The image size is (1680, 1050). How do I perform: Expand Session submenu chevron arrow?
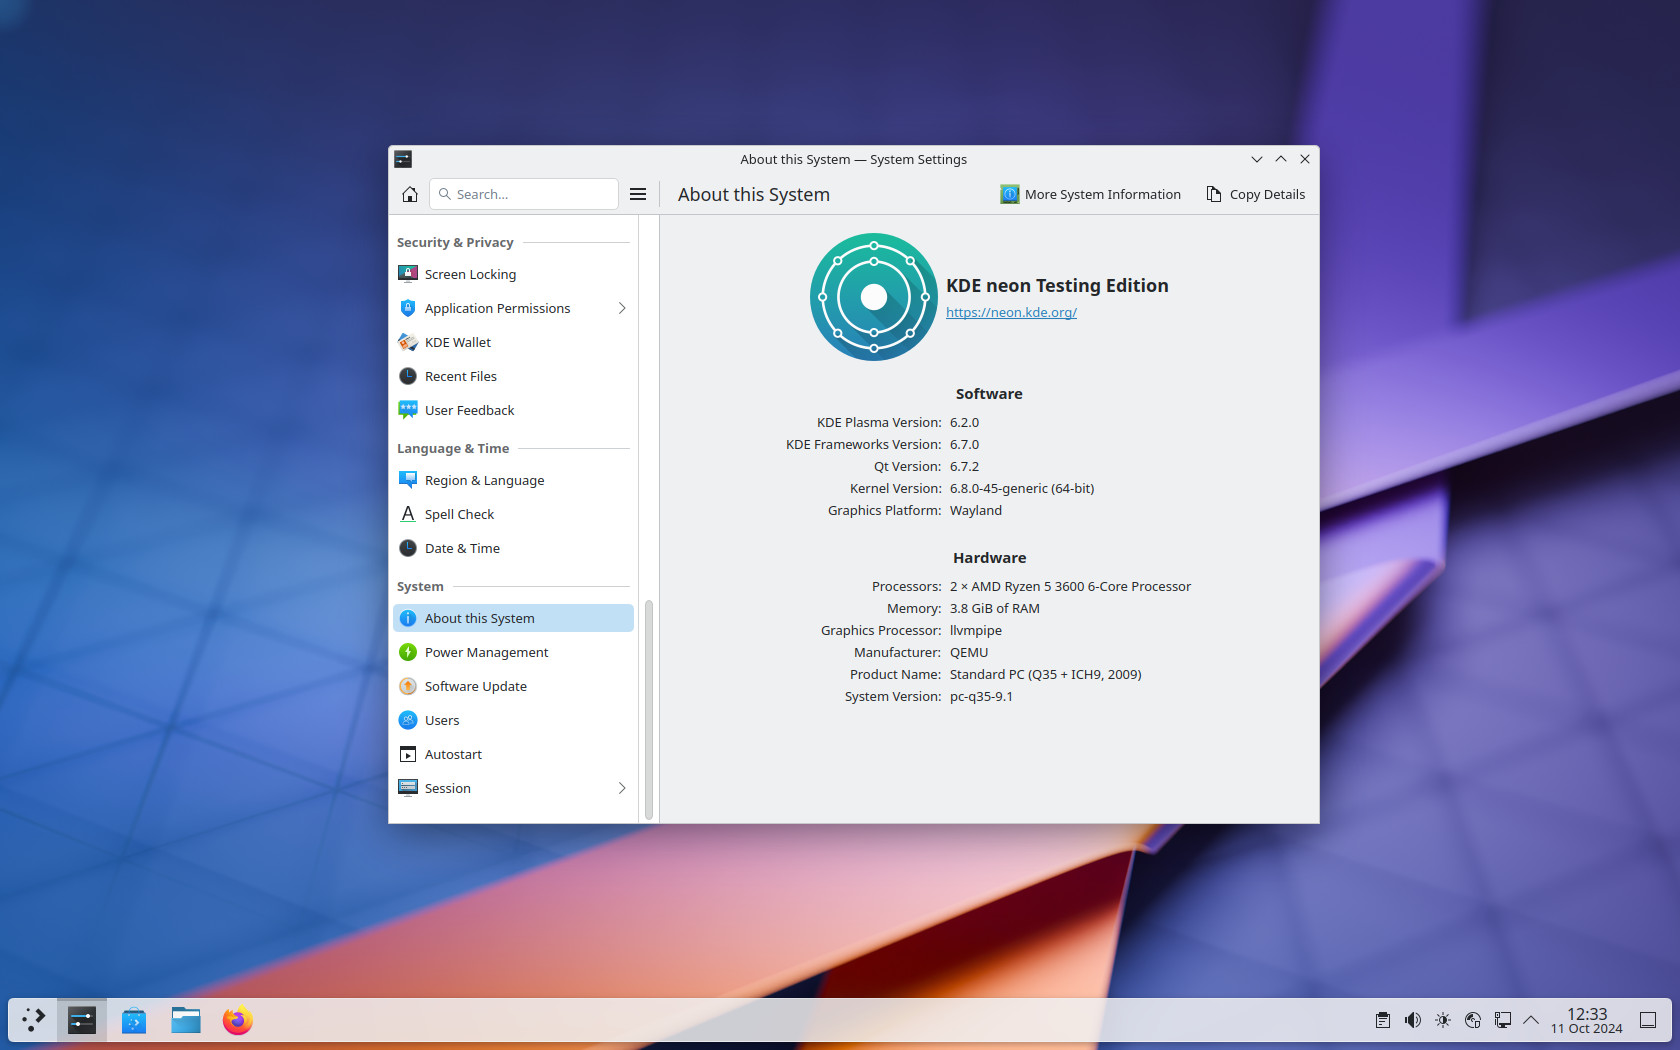tap(621, 788)
